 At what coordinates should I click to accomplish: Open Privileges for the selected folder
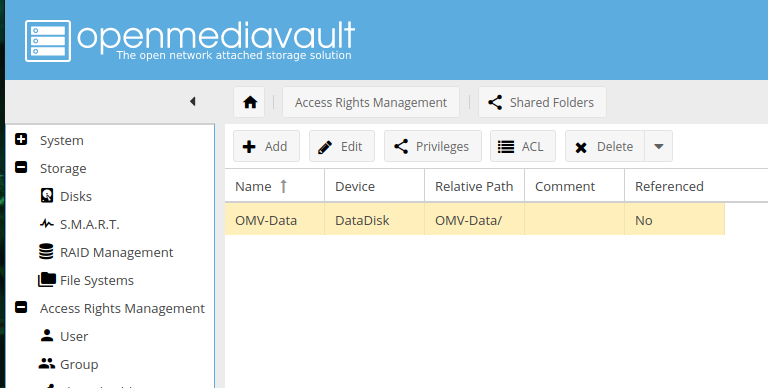[x=432, y=146]
